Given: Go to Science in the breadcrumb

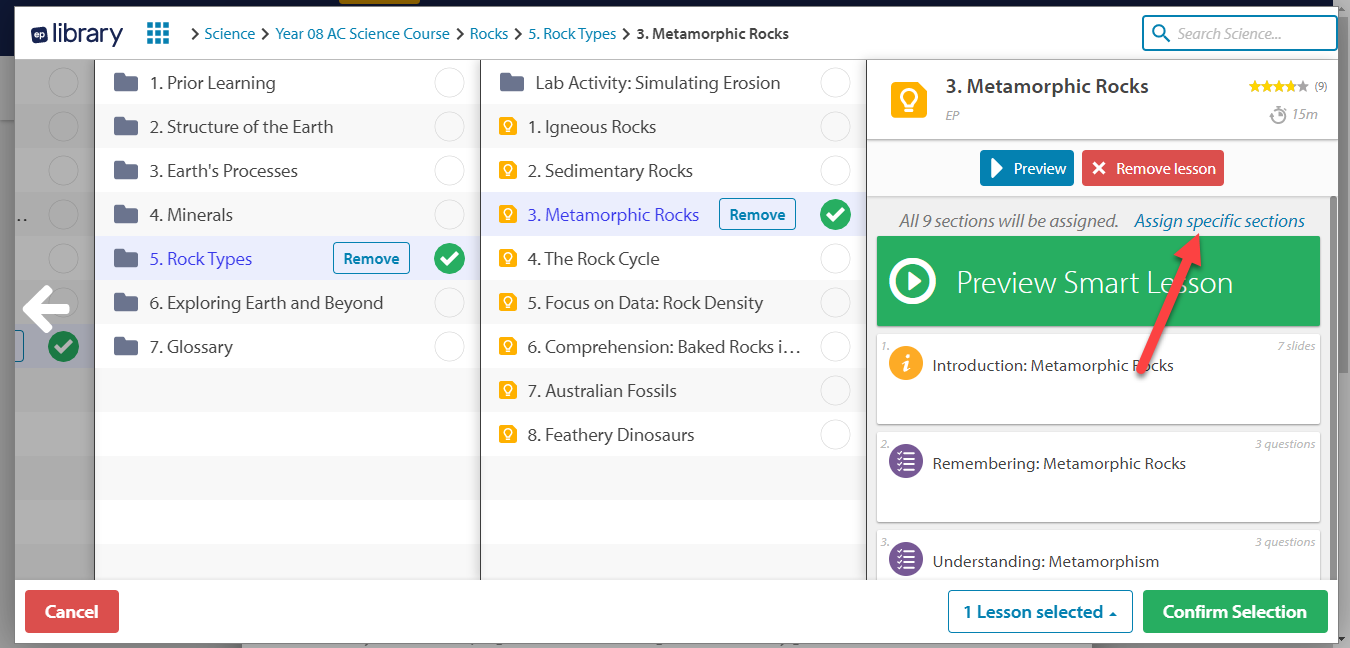Looking at the screenshot, I should pyautogui.click(x=229, y=34).
